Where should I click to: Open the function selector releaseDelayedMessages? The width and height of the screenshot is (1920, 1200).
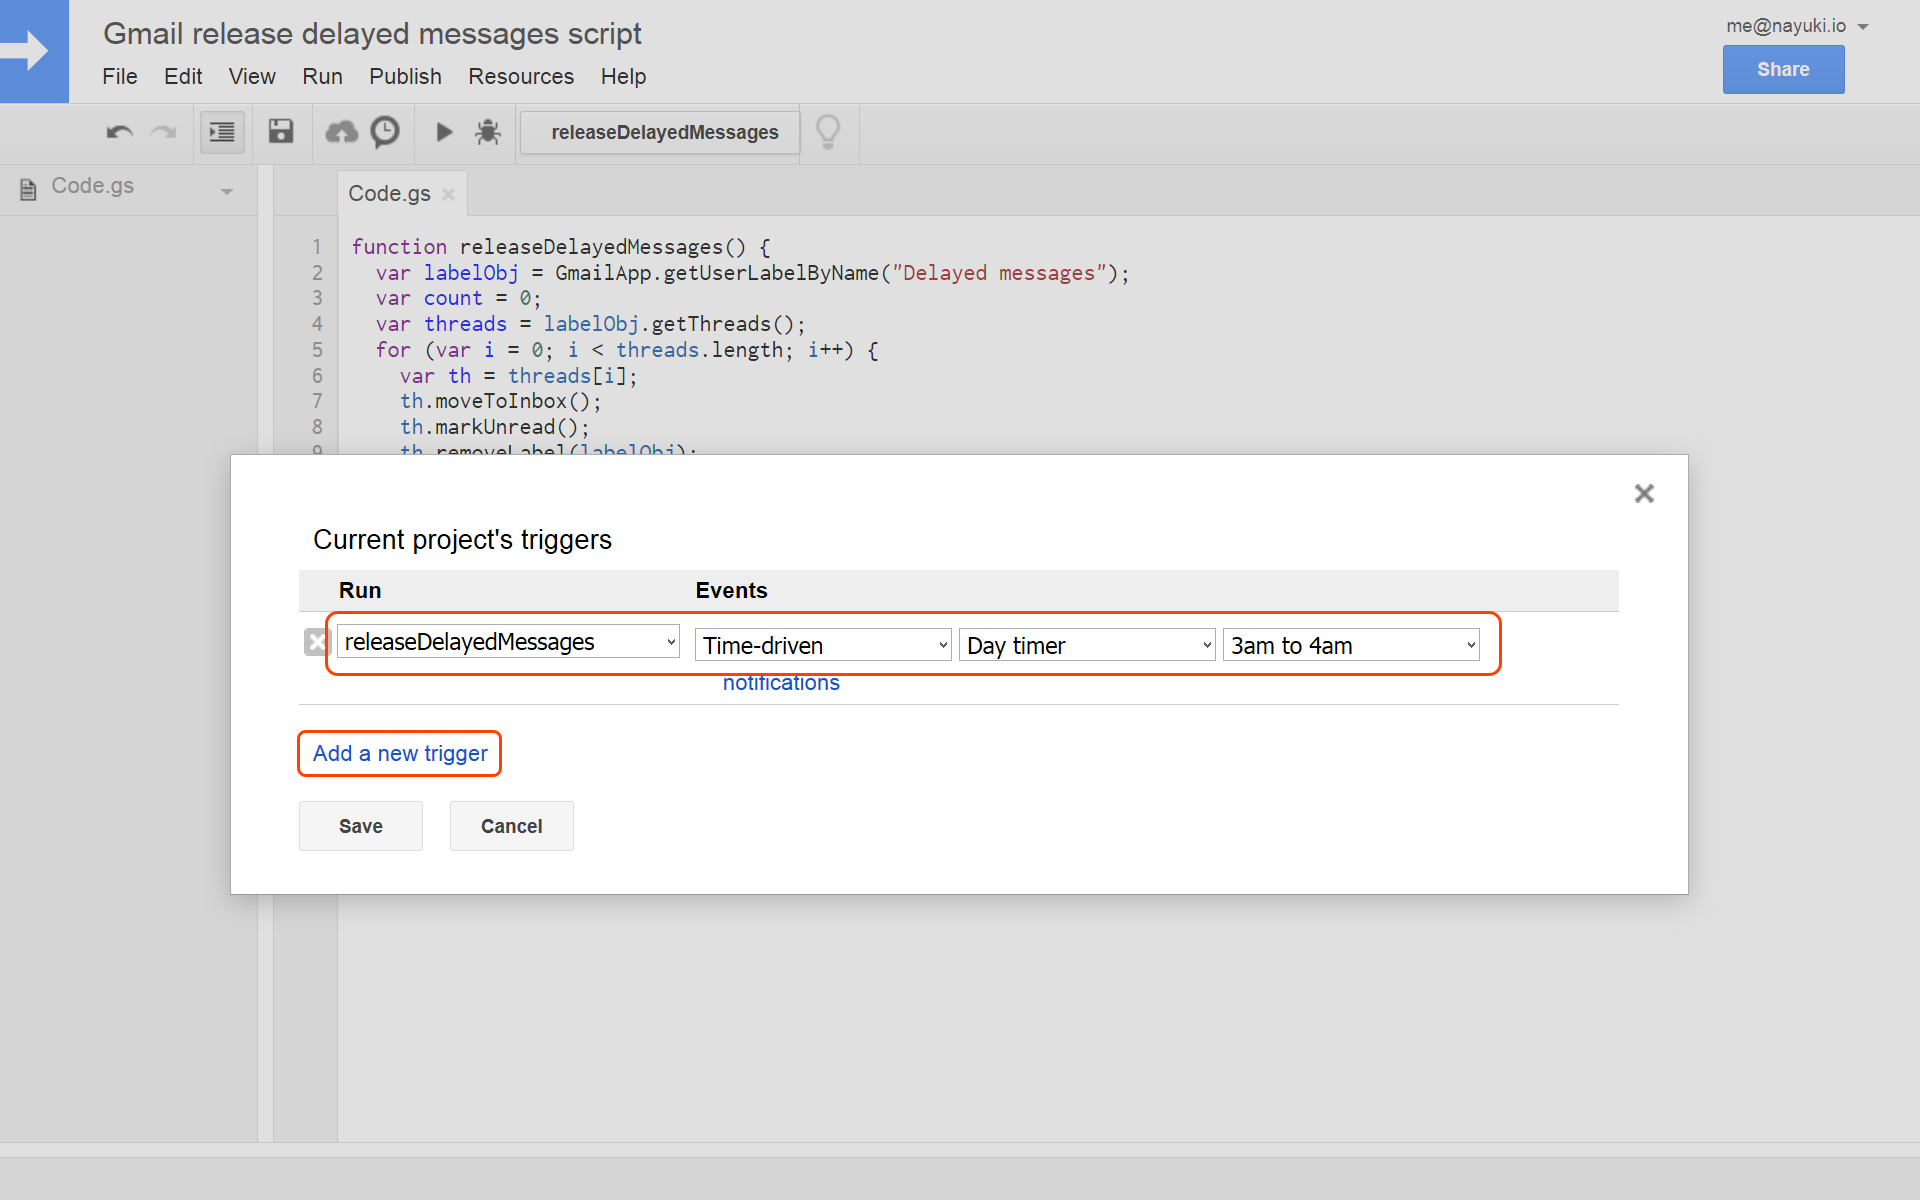coord(661,132)
